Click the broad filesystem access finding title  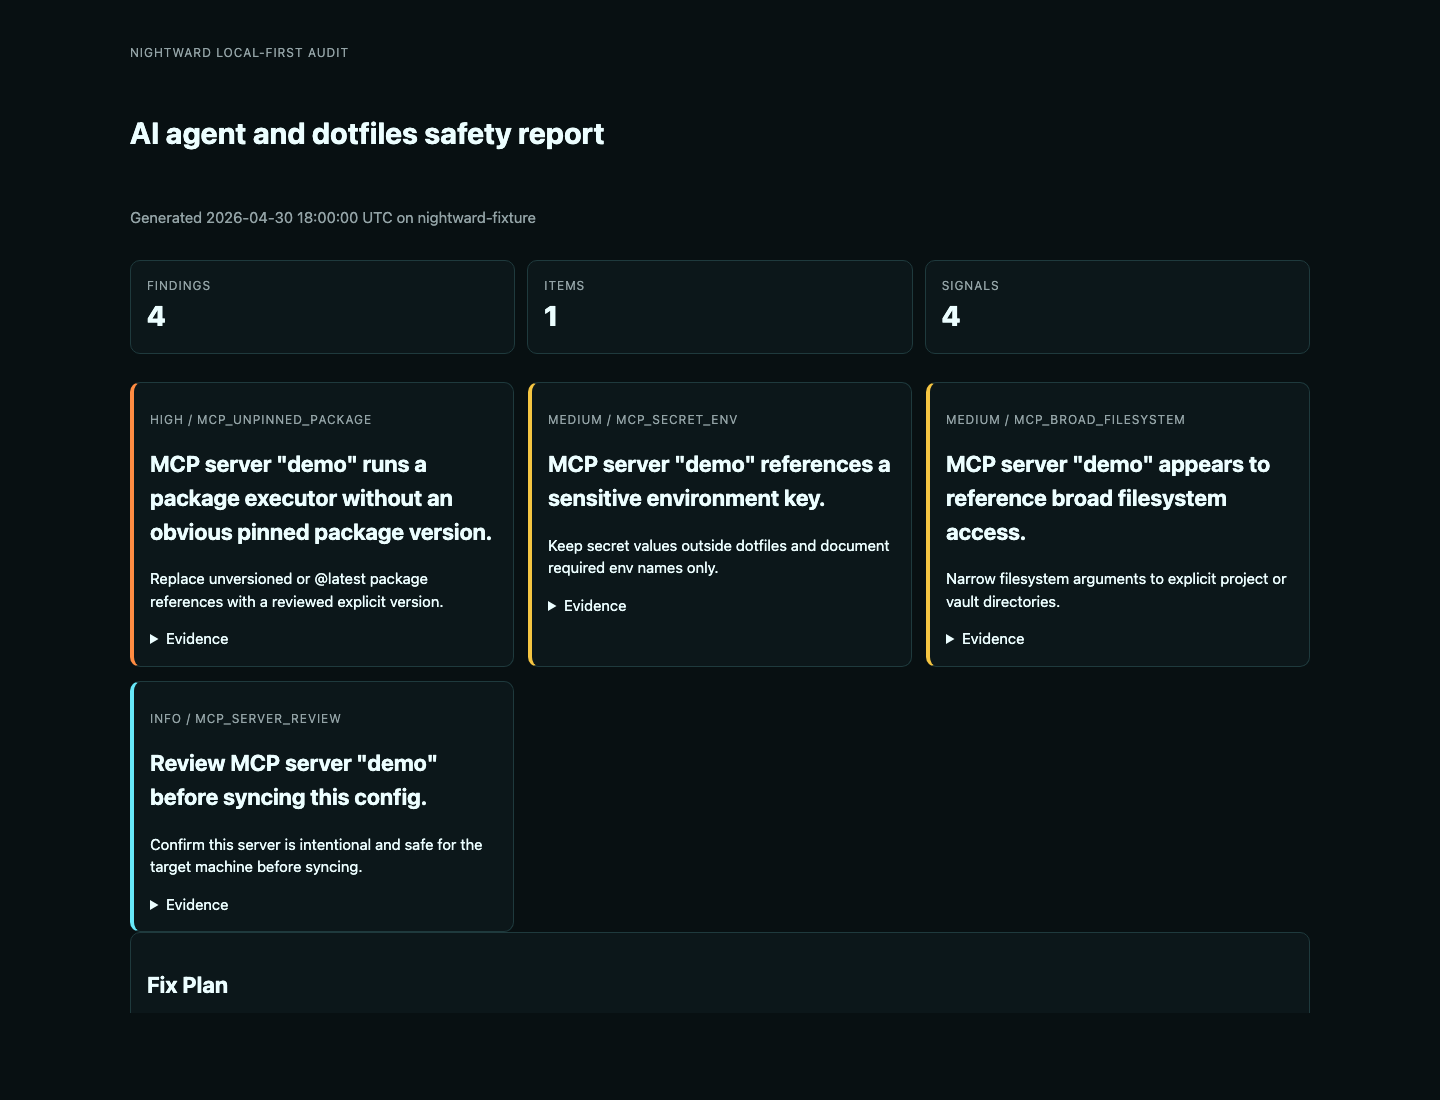(1108, 498)
